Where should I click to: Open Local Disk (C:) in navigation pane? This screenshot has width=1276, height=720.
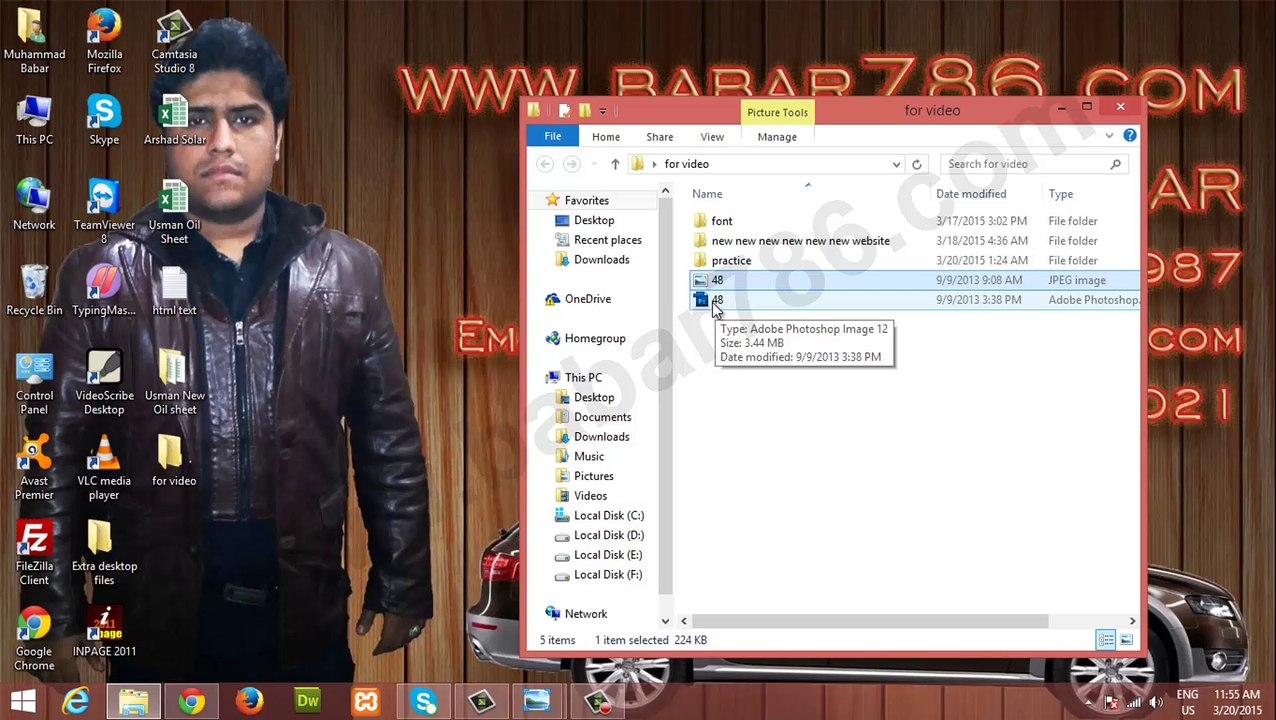click(x=608, y=516)
